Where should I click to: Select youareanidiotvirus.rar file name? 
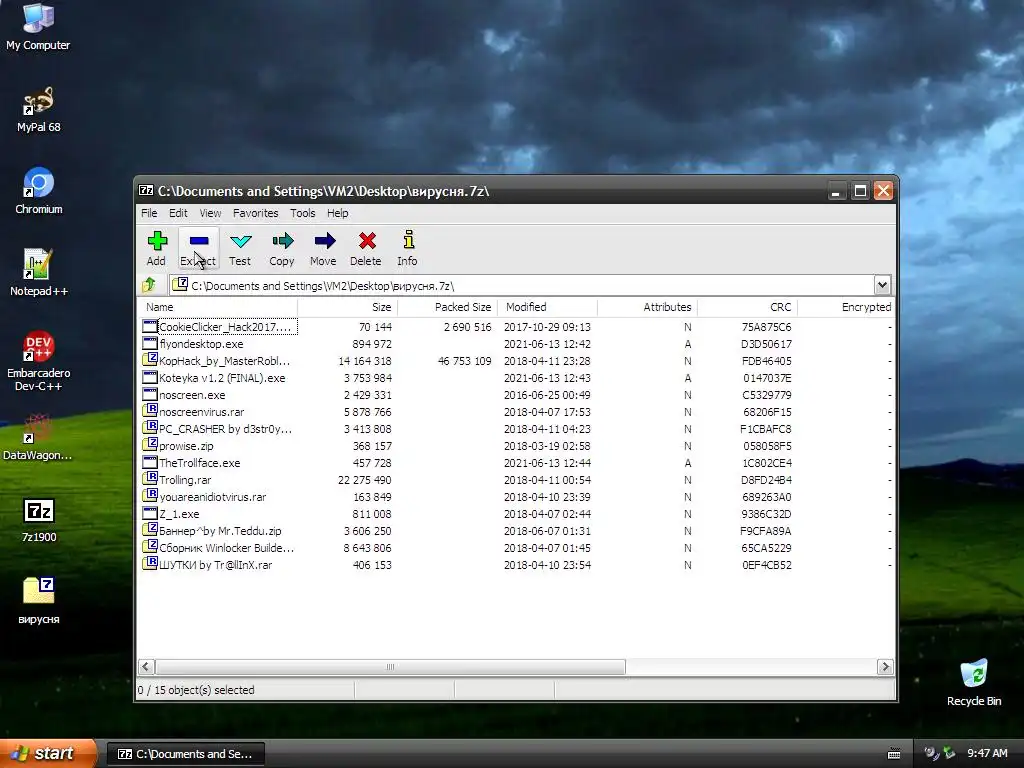[213, 497]
